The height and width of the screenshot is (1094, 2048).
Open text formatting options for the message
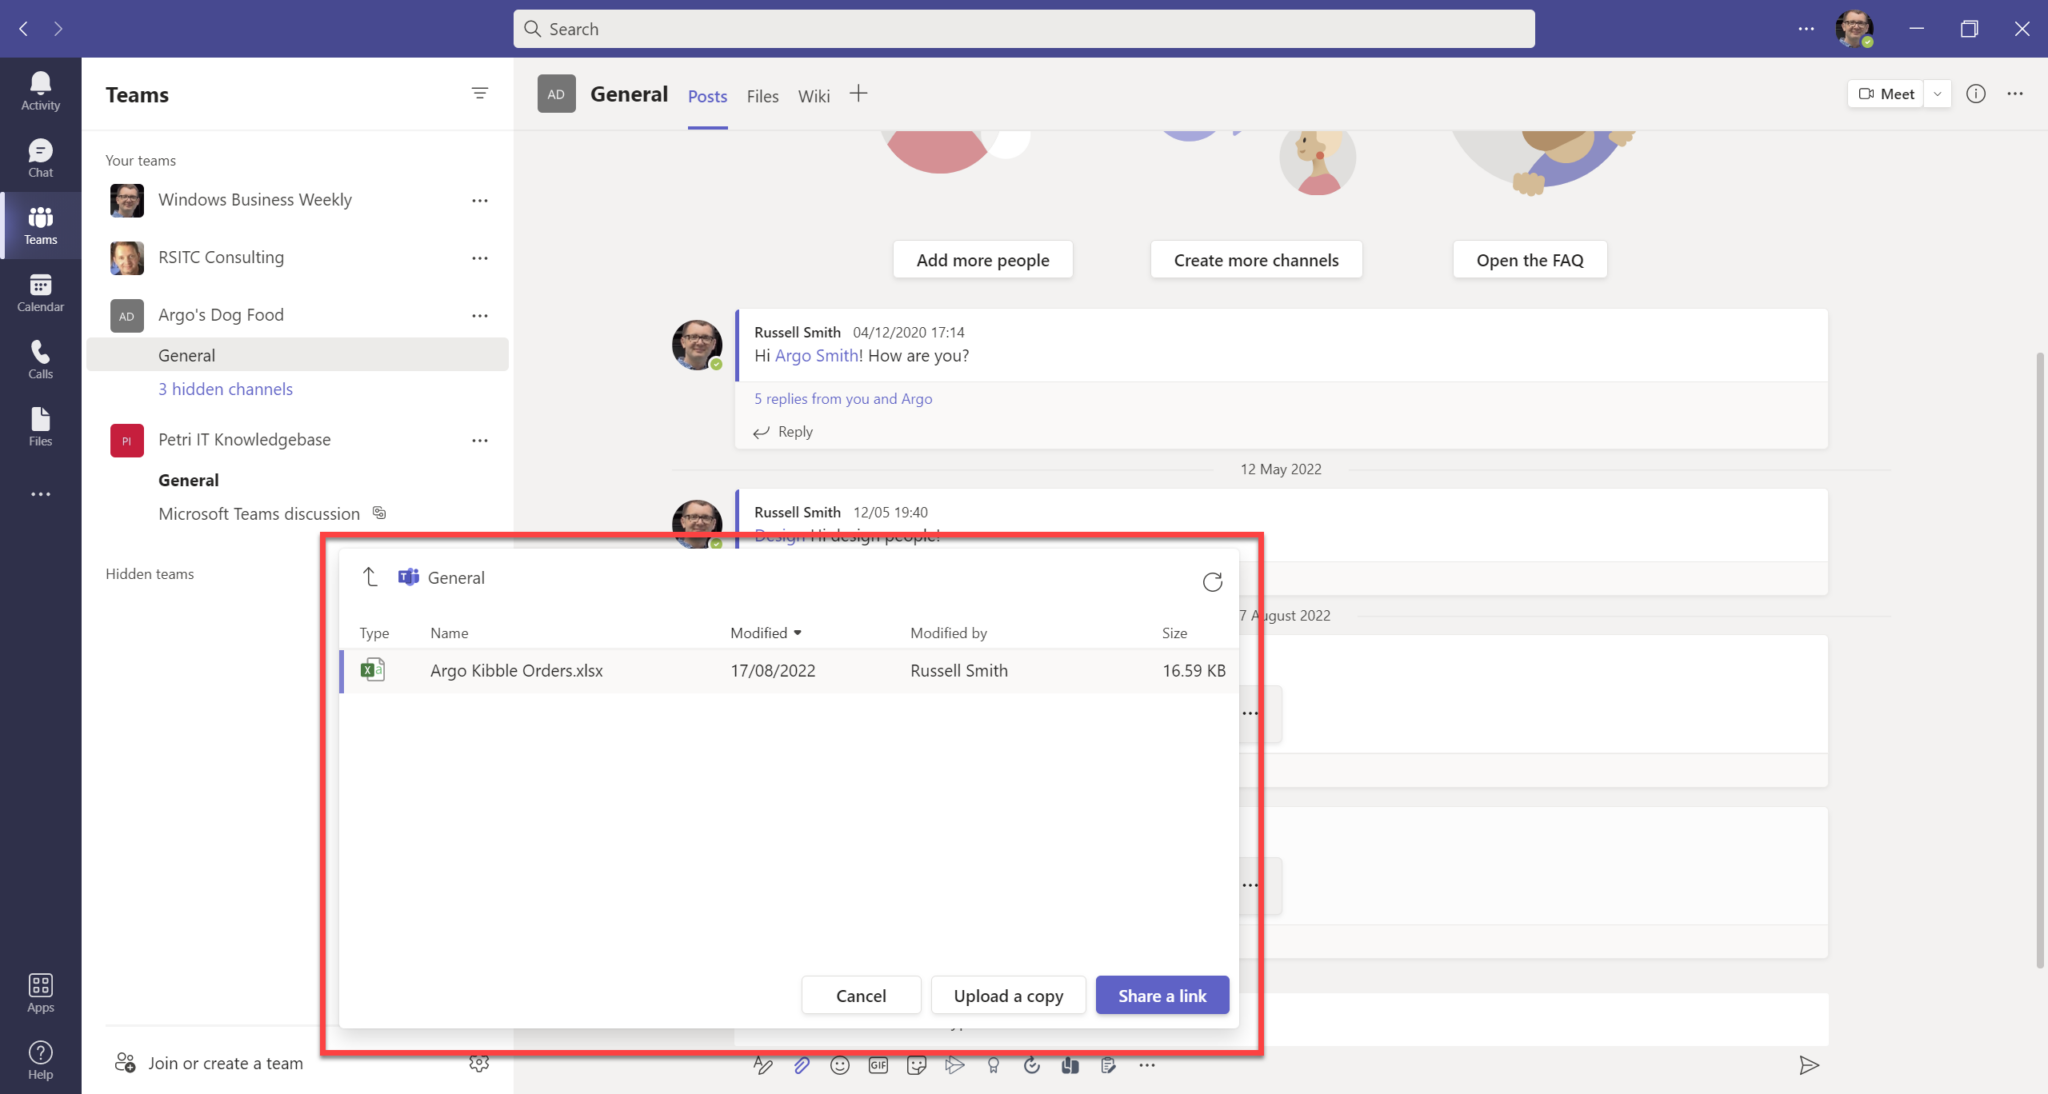pos(763,1064)
